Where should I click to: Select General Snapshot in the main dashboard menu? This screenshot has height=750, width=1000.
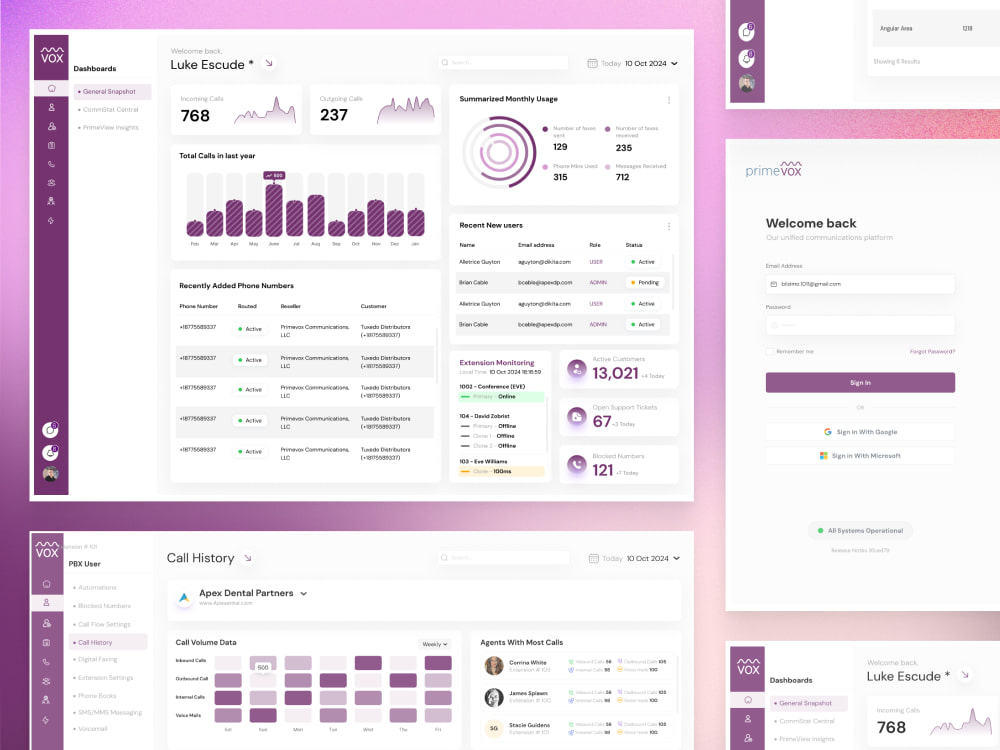pos(112,92)
